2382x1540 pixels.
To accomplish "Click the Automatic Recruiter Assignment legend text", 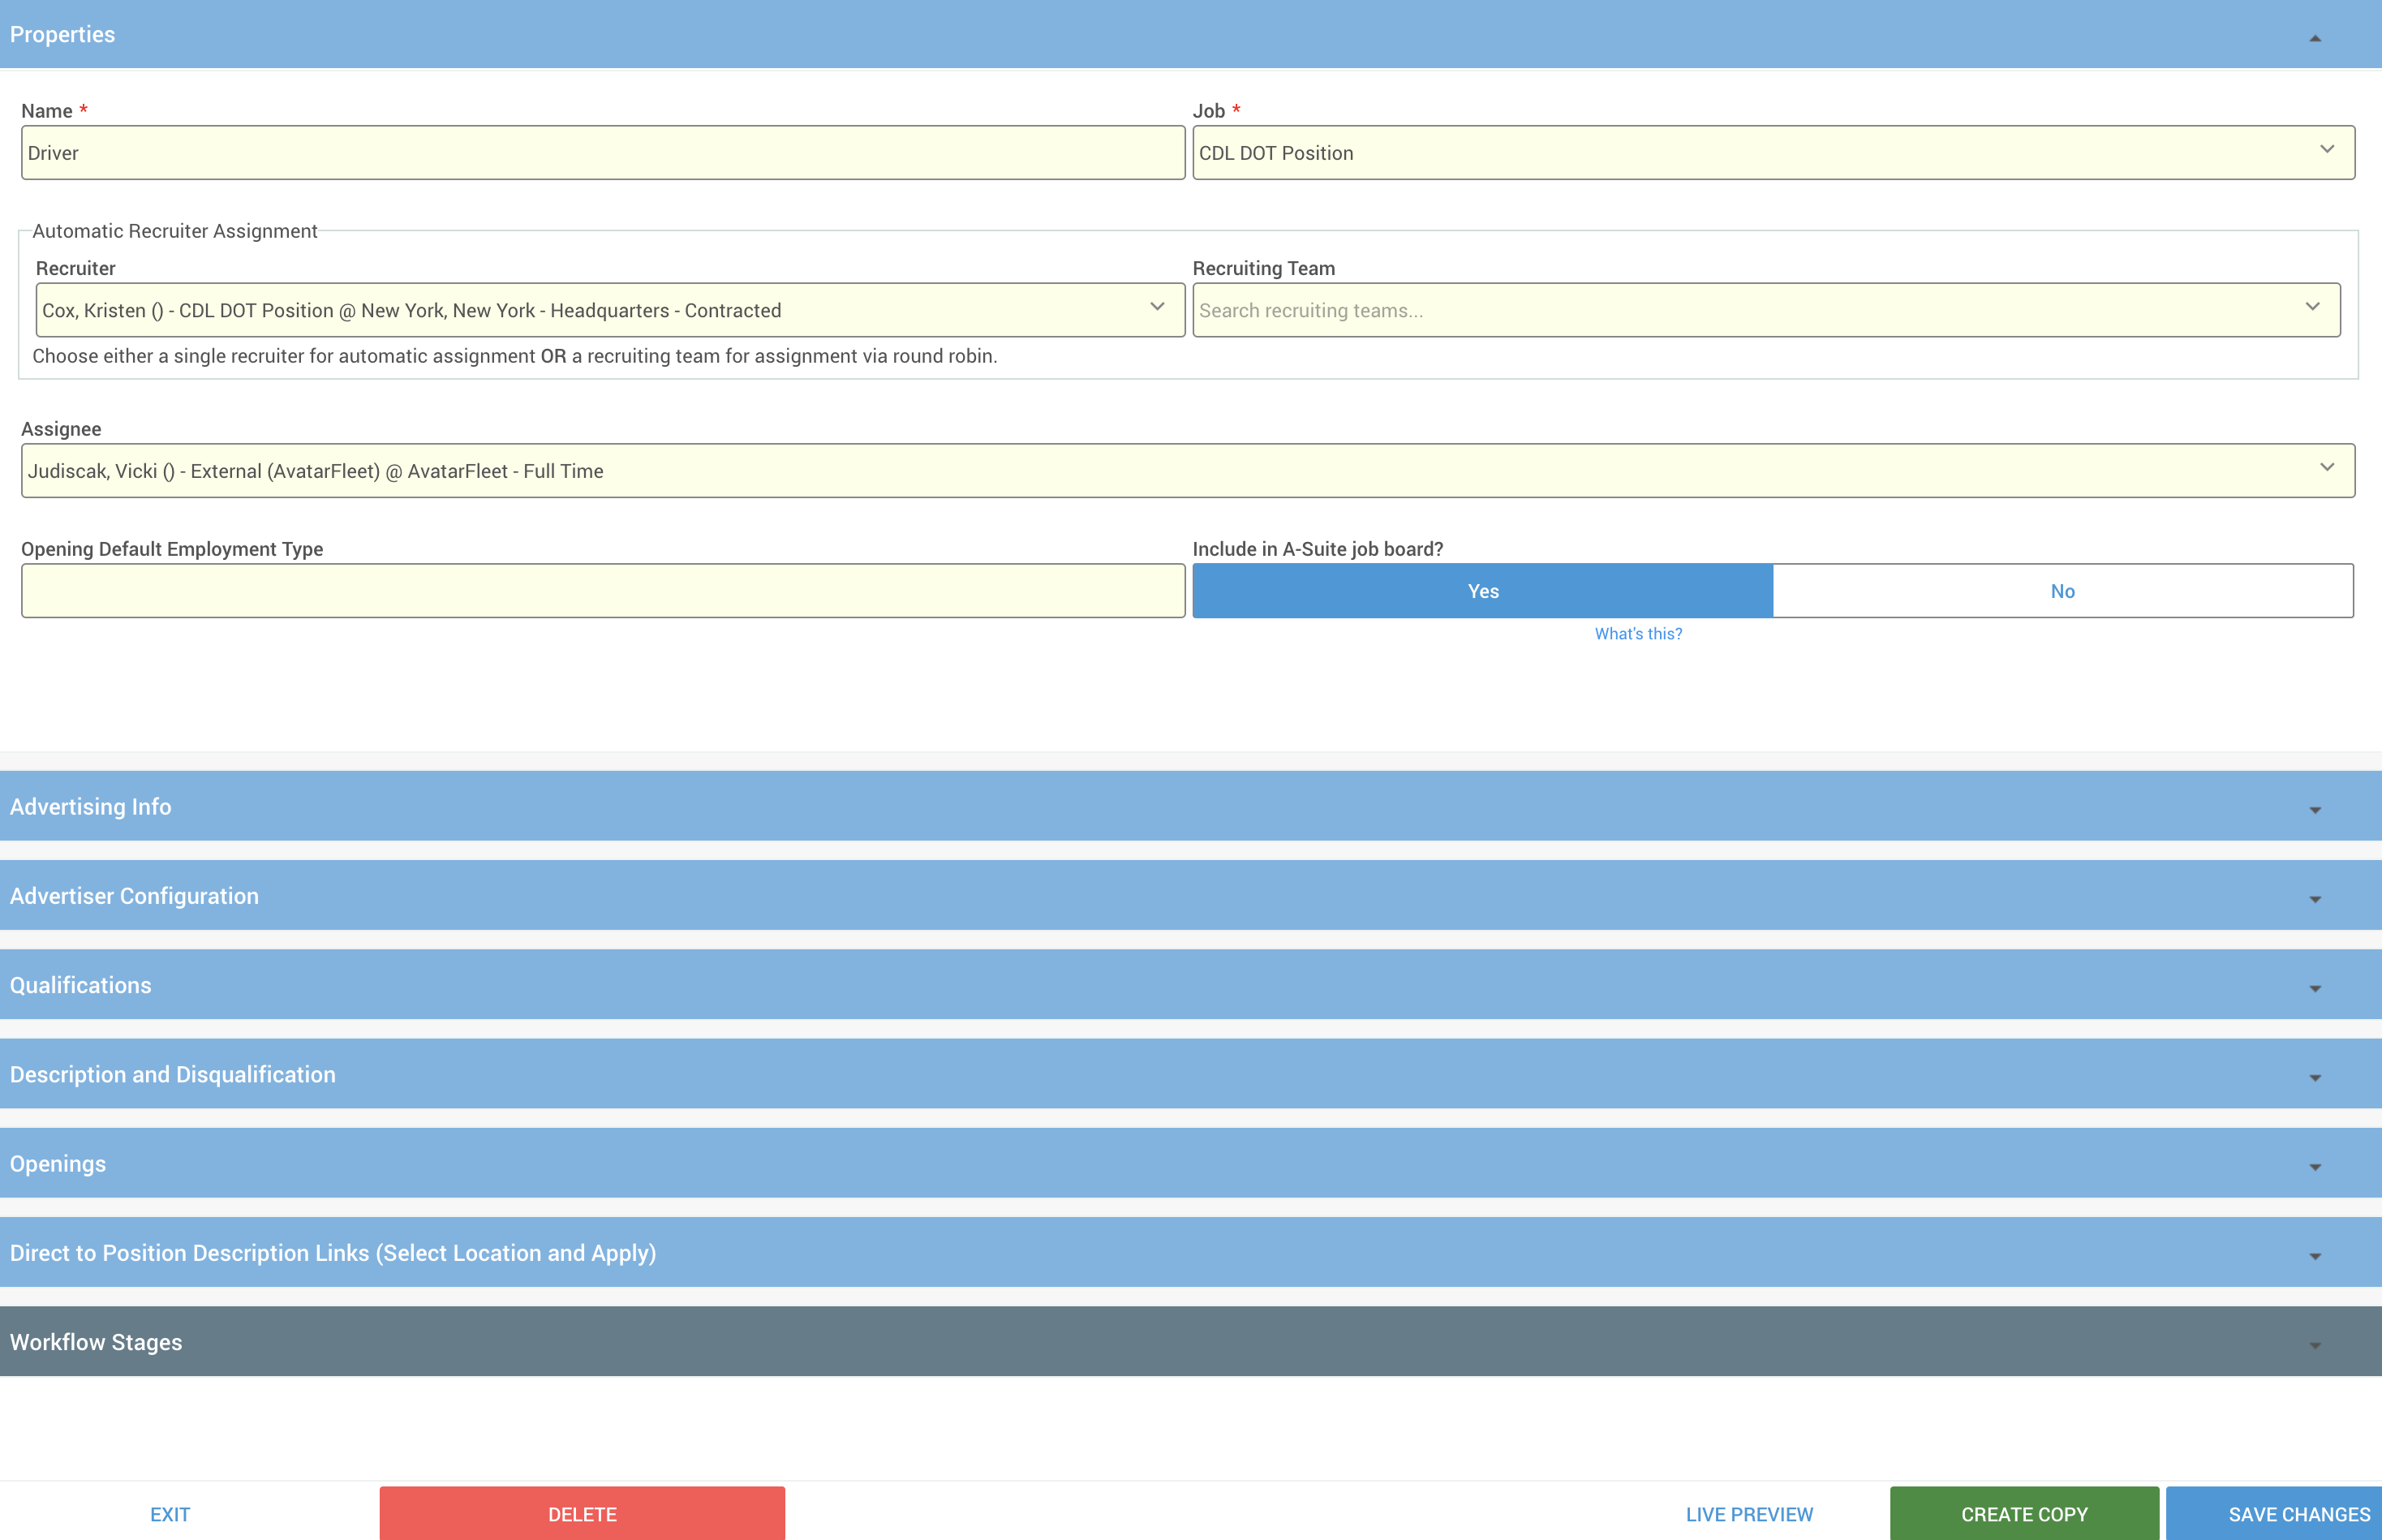I will click(175, 231).
